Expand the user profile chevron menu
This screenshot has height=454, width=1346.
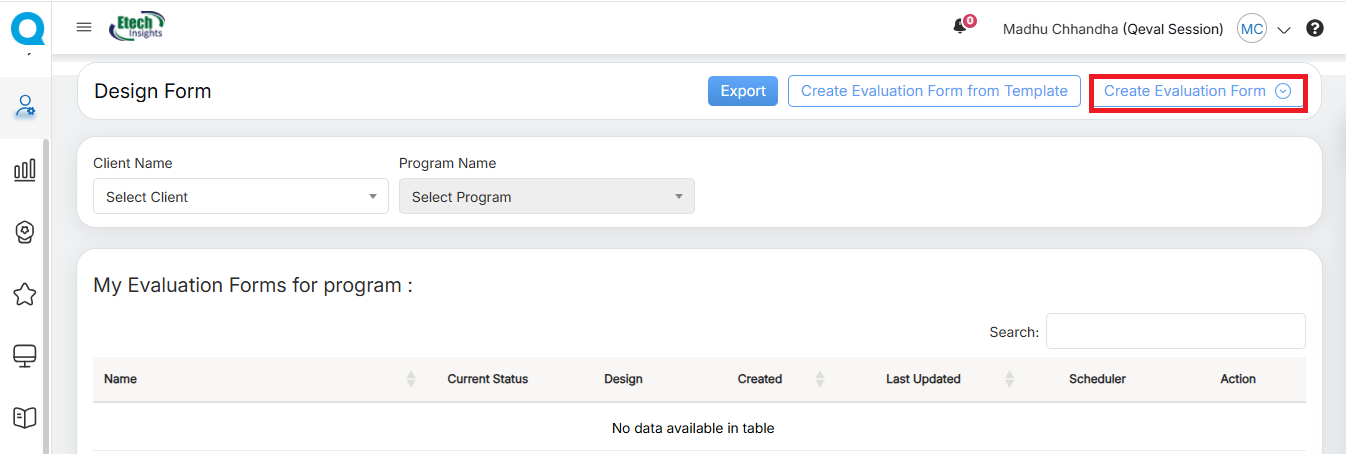pos(1284,30)
